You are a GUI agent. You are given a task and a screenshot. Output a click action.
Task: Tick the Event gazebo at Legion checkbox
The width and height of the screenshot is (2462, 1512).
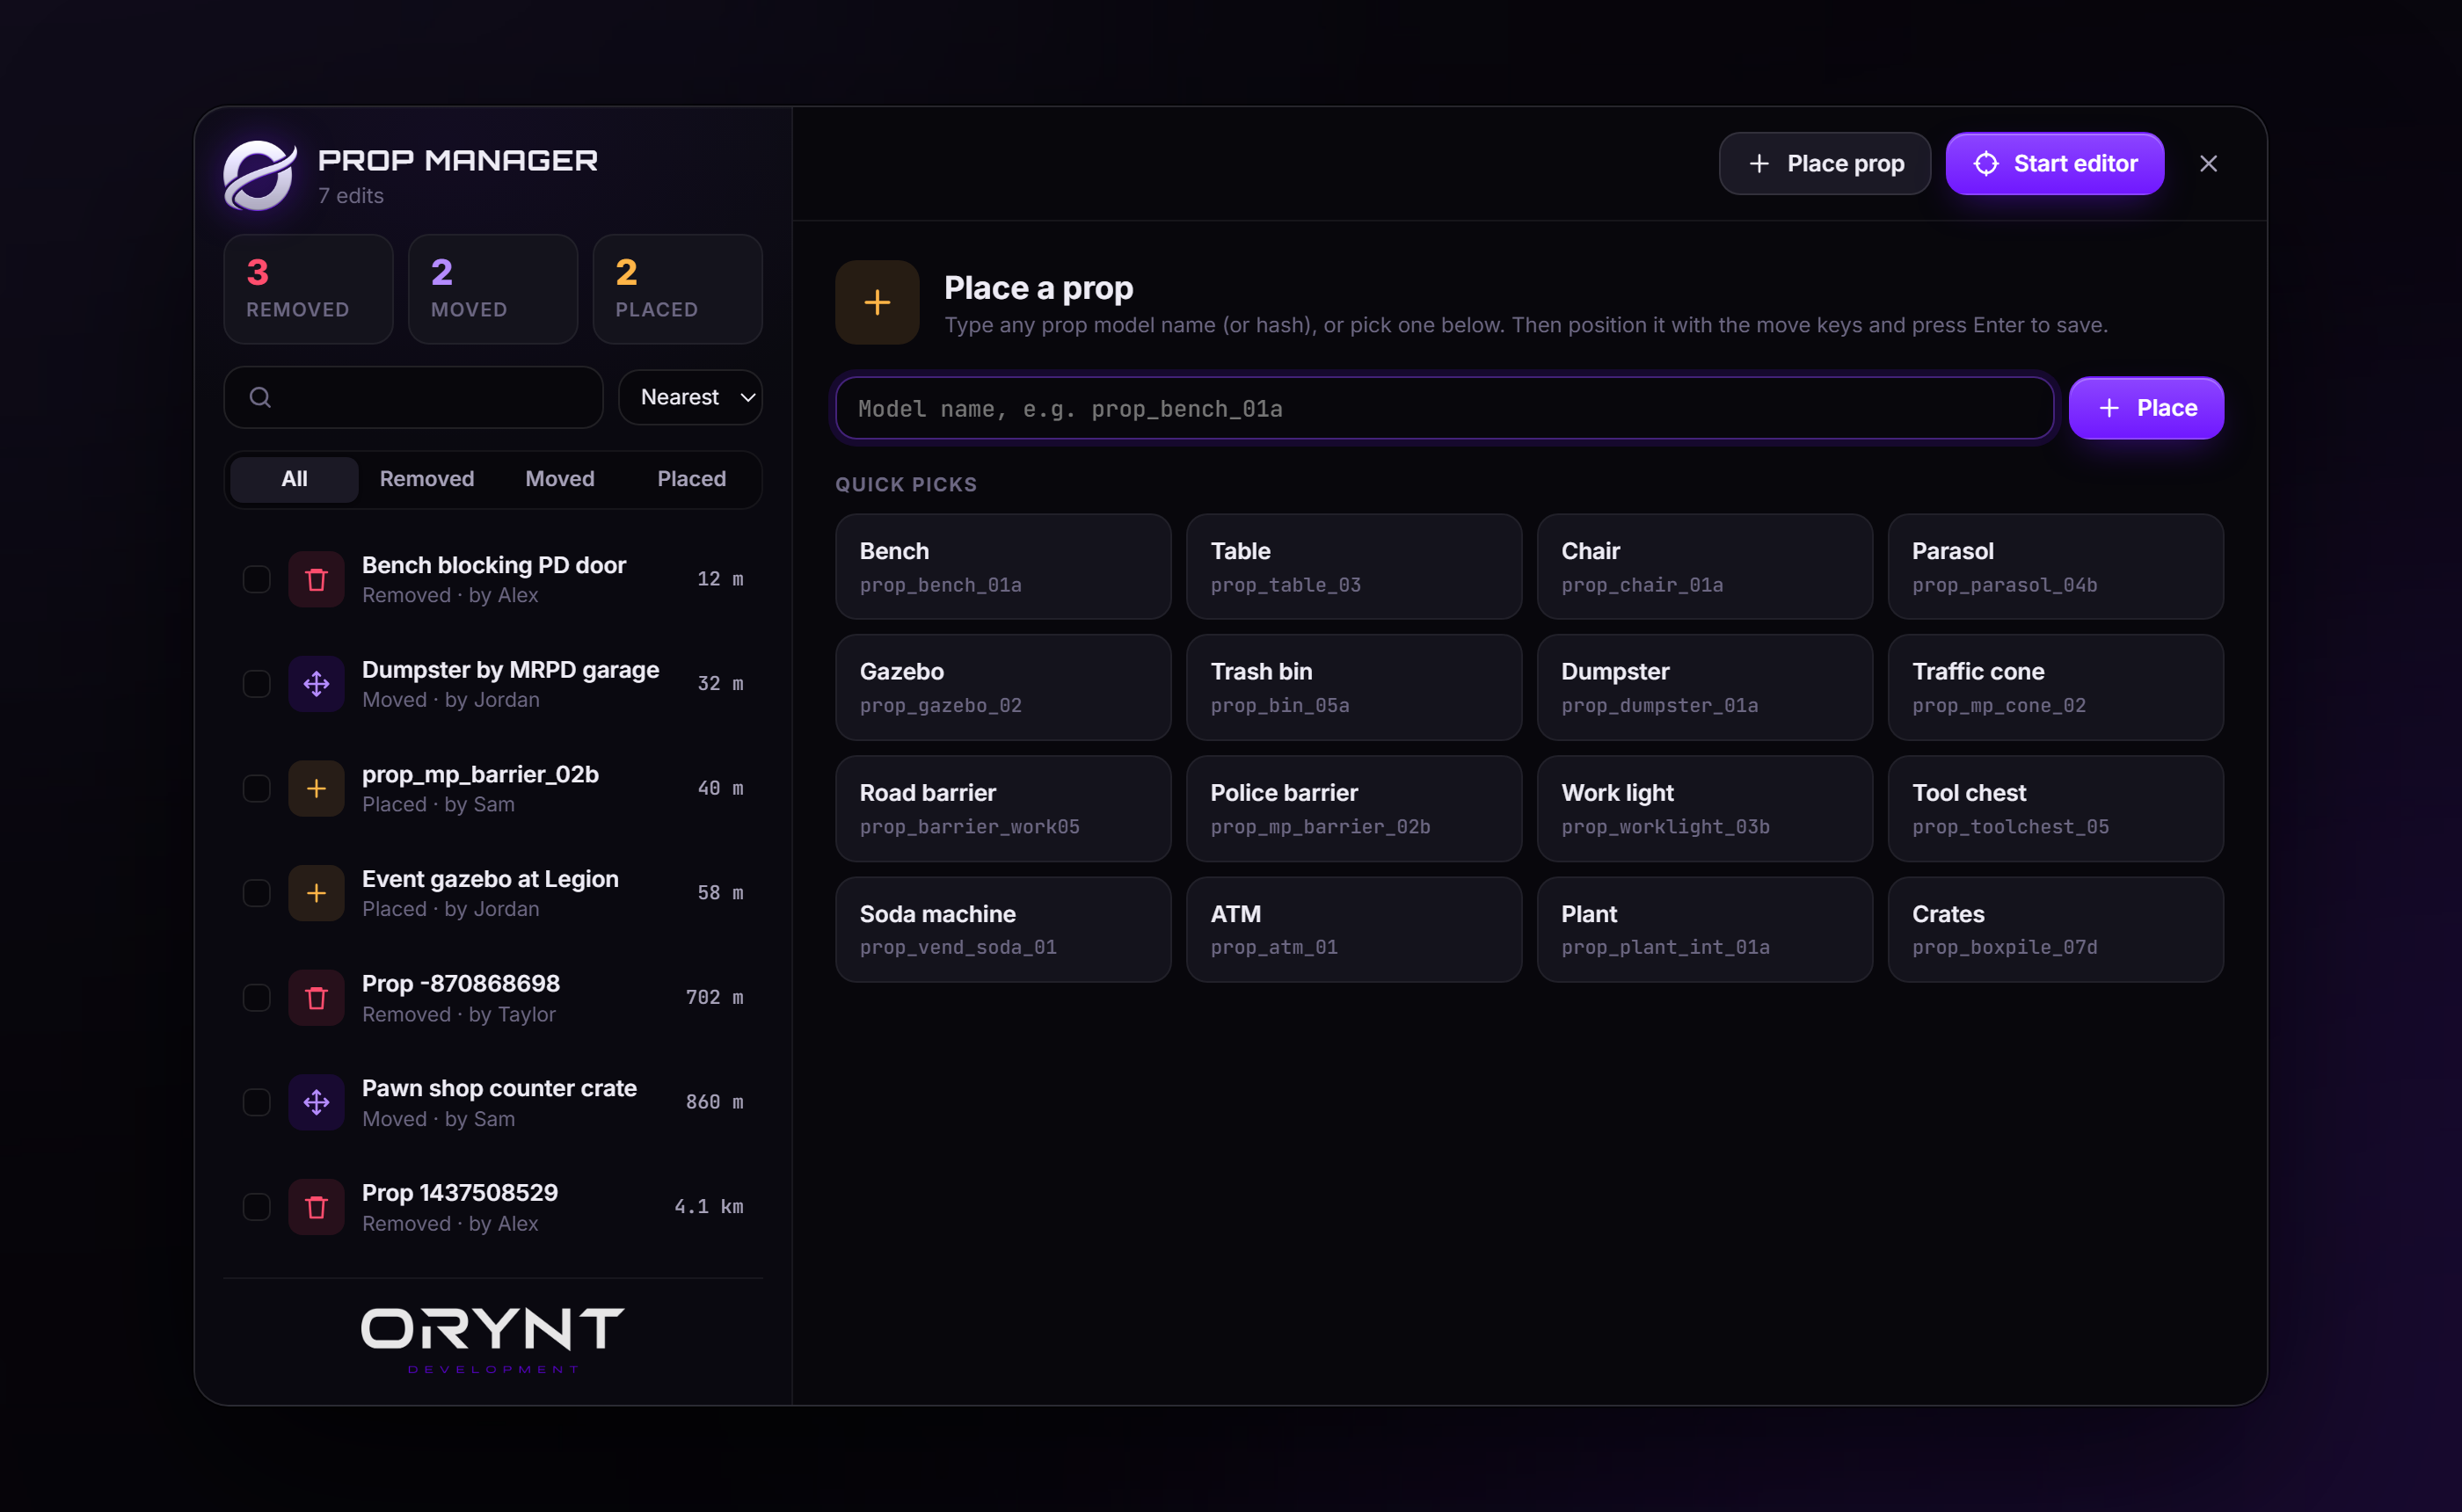coord(257,893)
